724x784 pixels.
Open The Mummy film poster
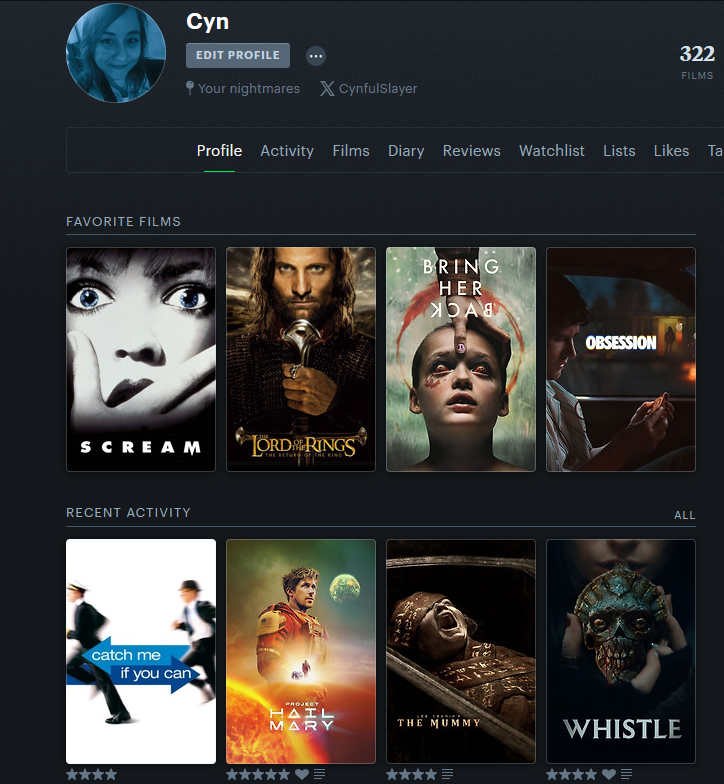(x=461, y=651)
